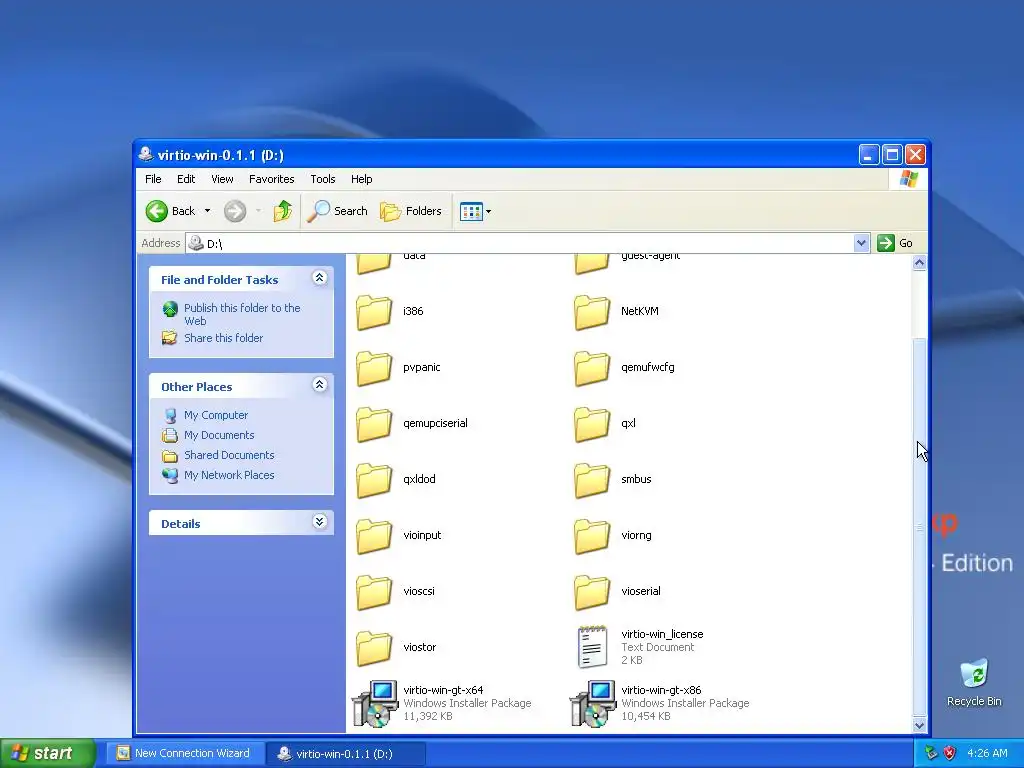The height and width of the screenshot is (768, 1024).
Task: Click the network connection tray icon
Action: point(931,753)
